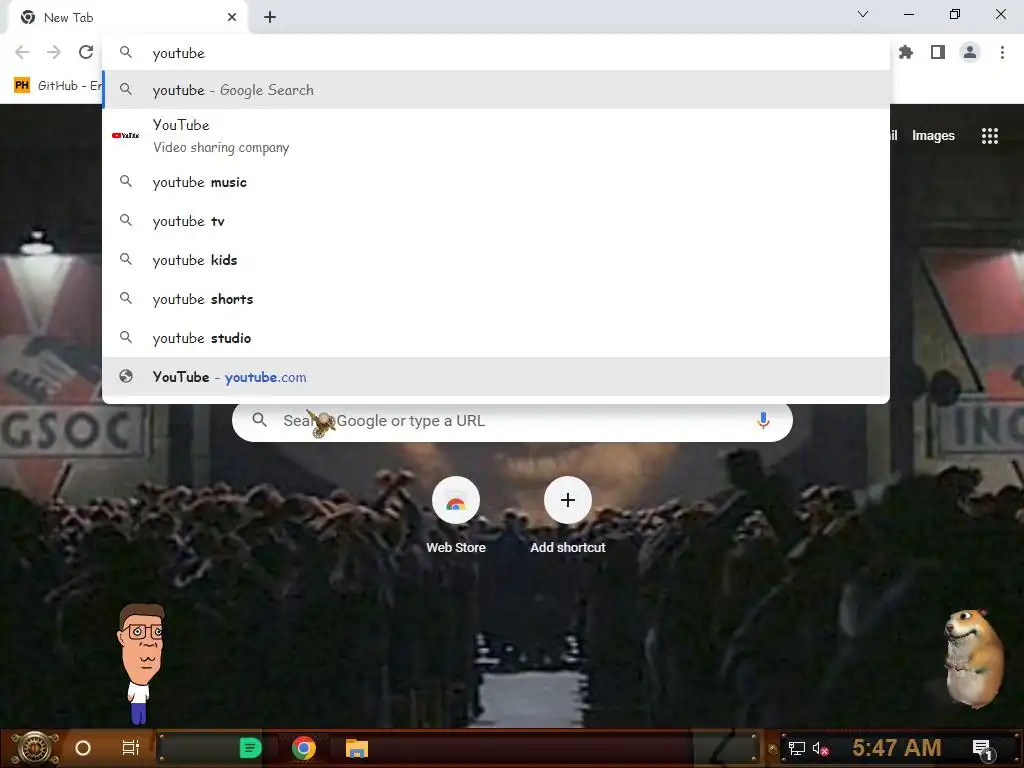This screenshot has height=768, width=1024.
Task: Click the Chrome icon on the taskbar
Action: coord(304,748)
